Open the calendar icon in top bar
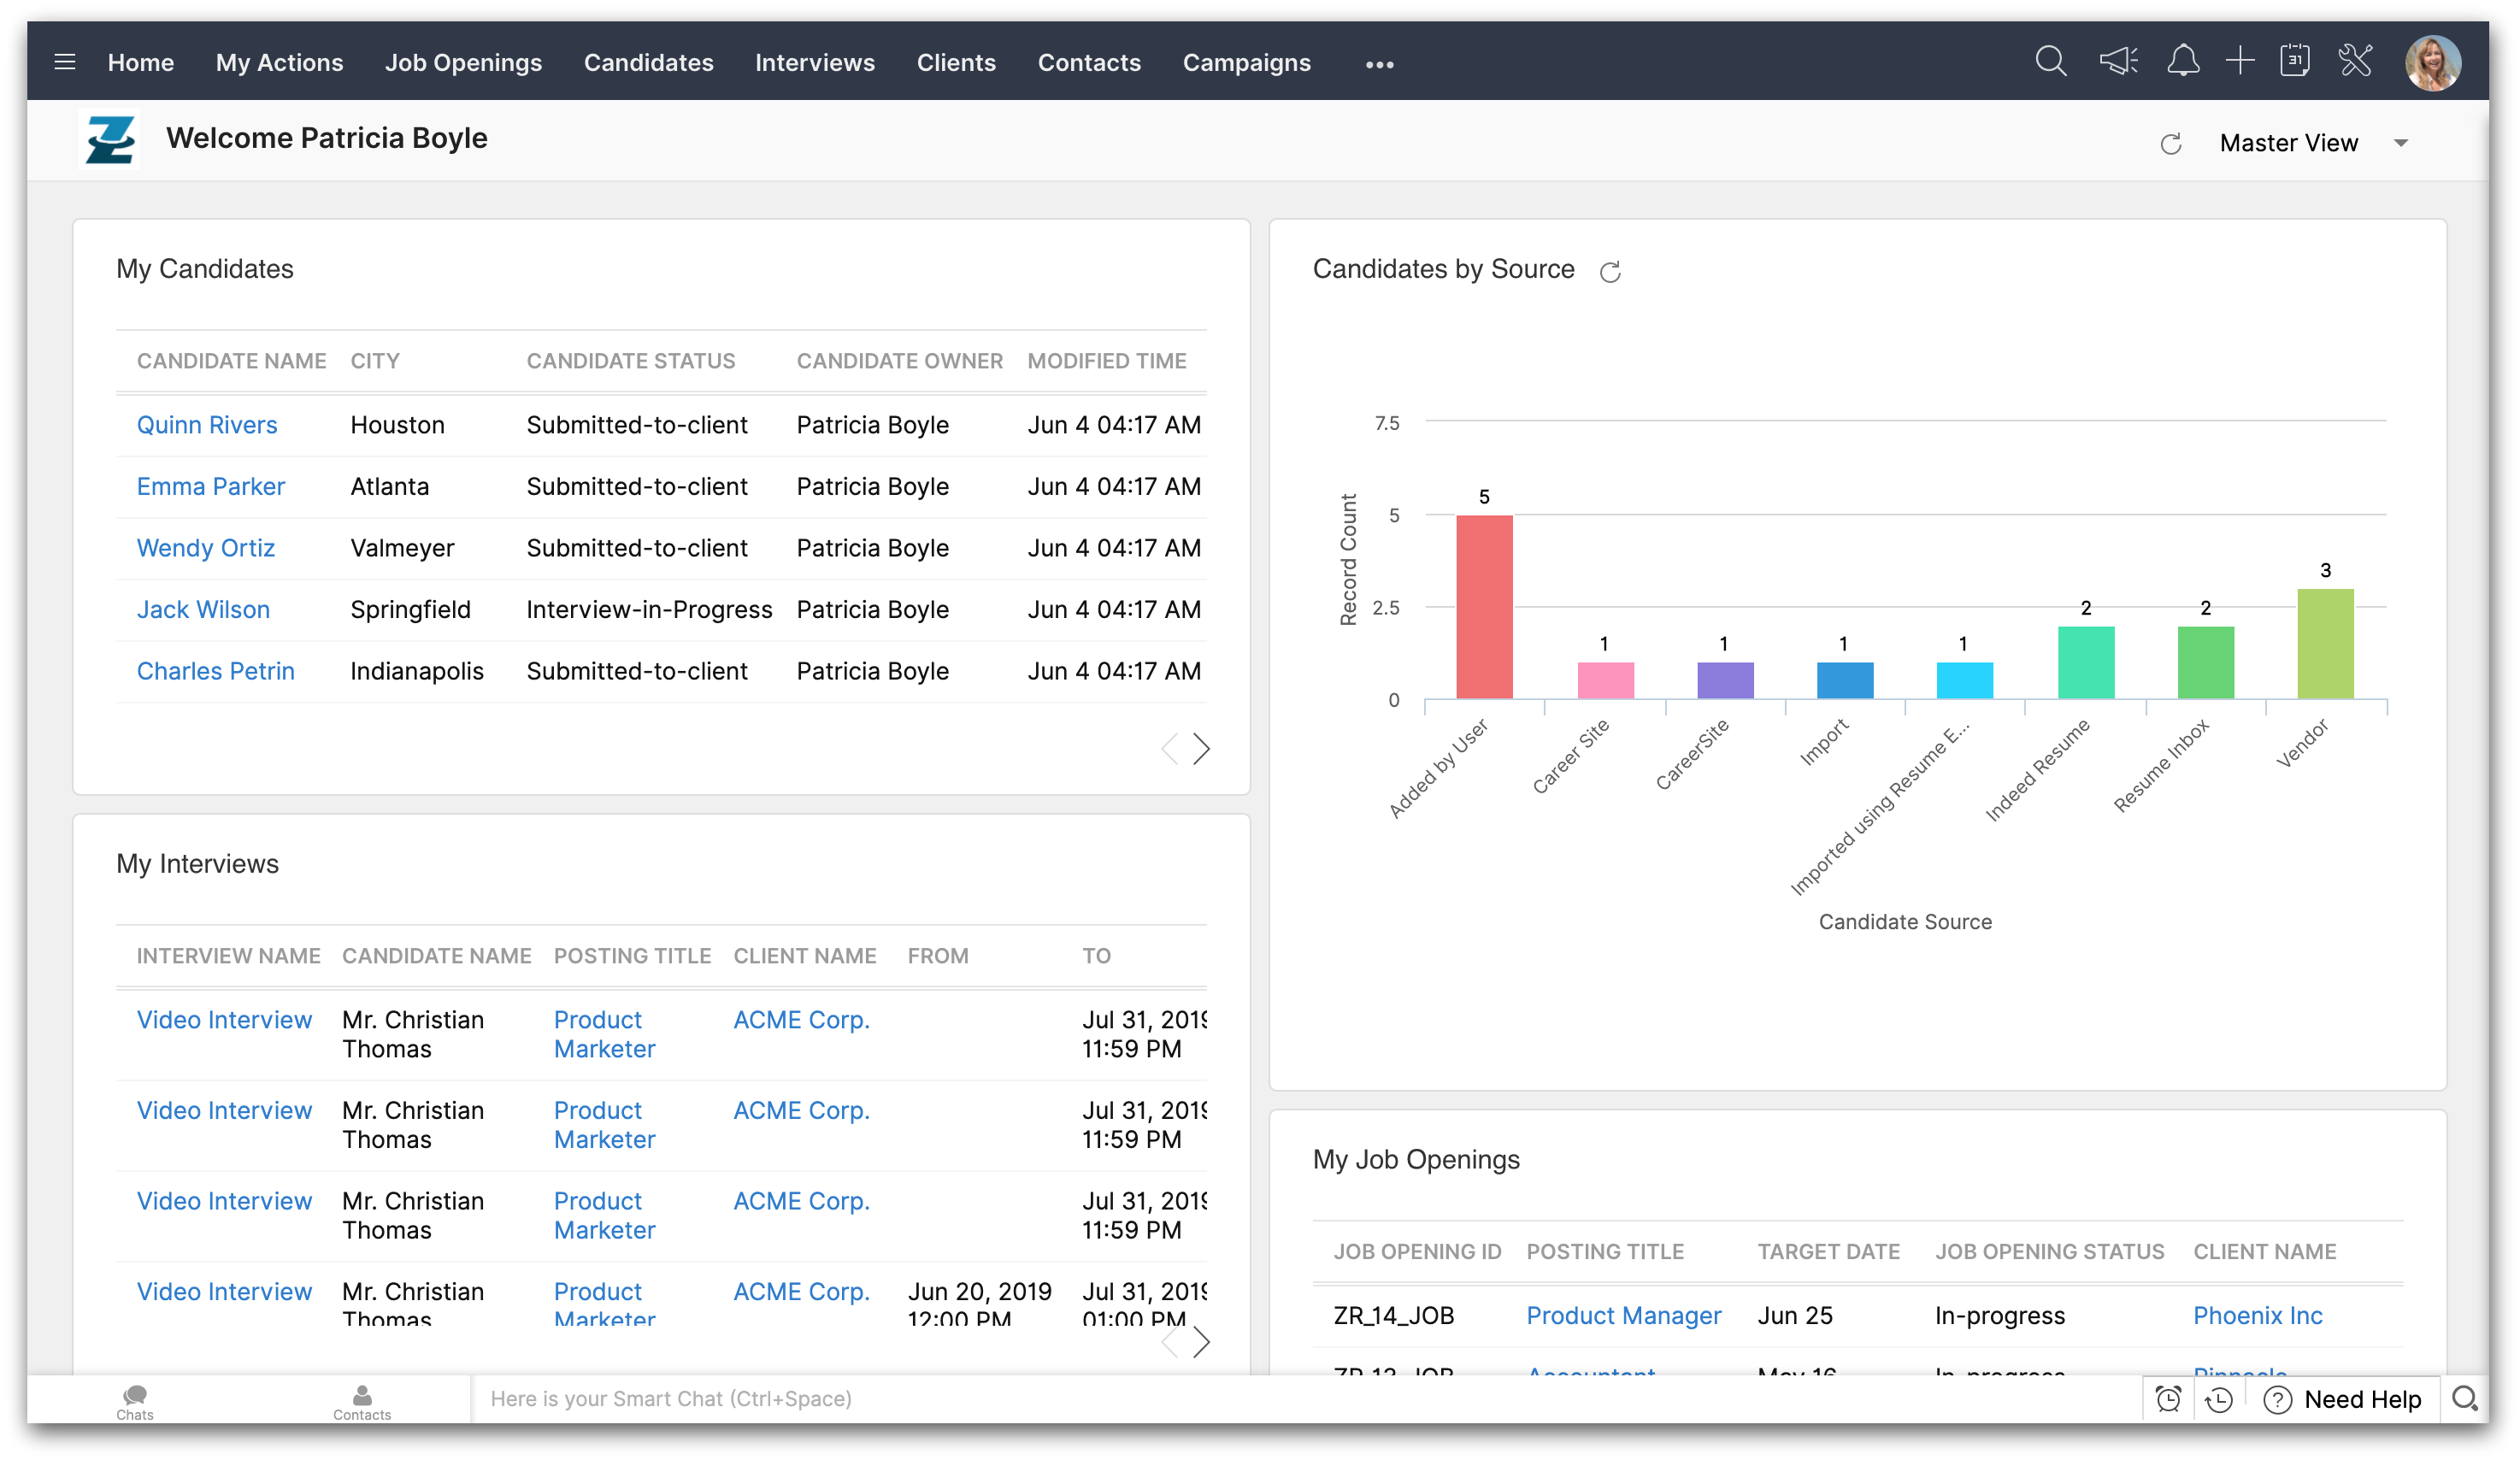The width and height of the screenshot is (2520, 1460). click(2295, 61)
